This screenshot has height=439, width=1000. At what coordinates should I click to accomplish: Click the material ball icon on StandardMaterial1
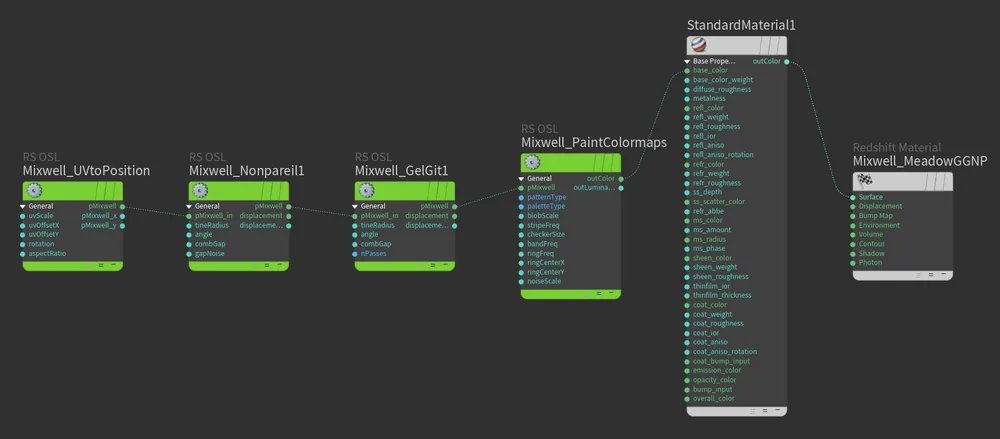[x=699, y=45]
